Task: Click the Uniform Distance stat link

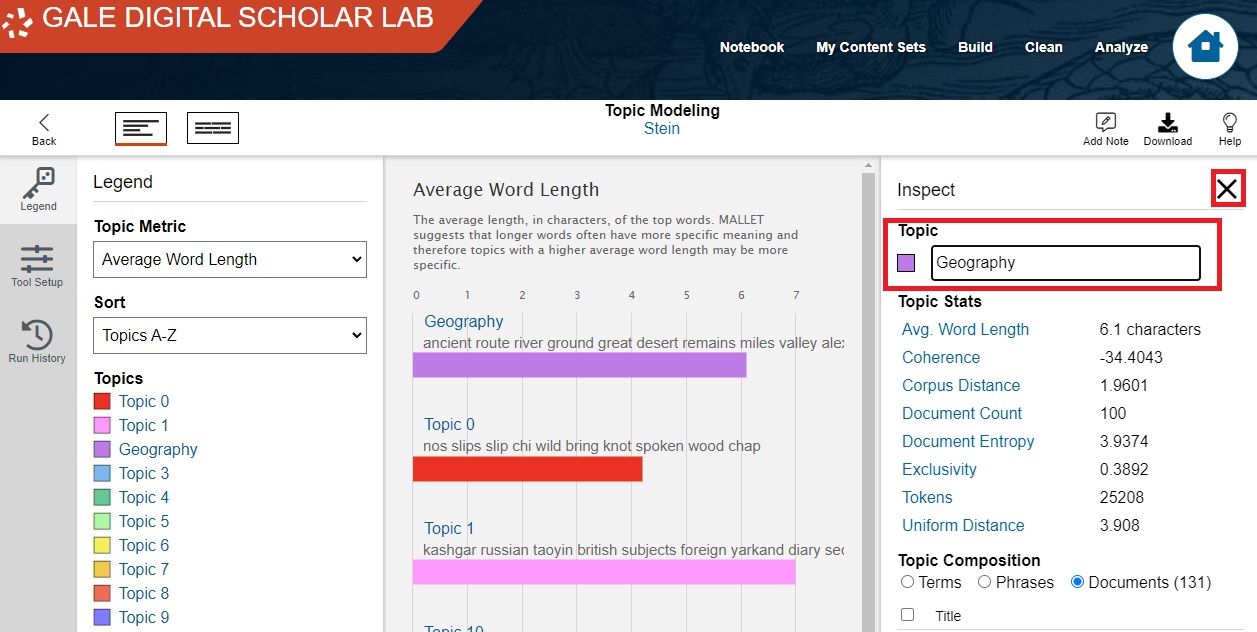Action: point(963,525)
